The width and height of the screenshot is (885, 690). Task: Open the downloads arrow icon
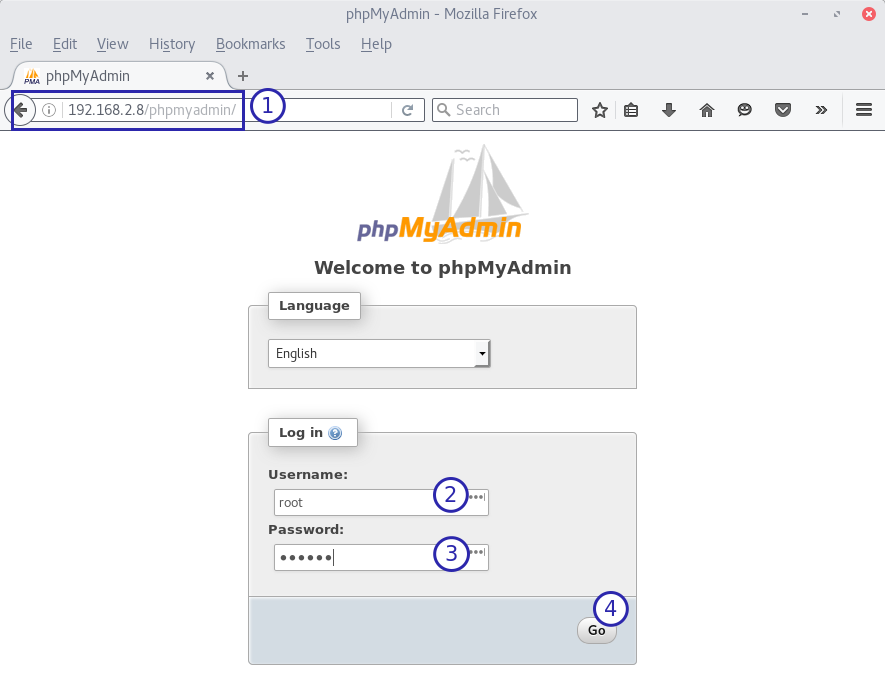pyautogui.click(x=669, y=110)
